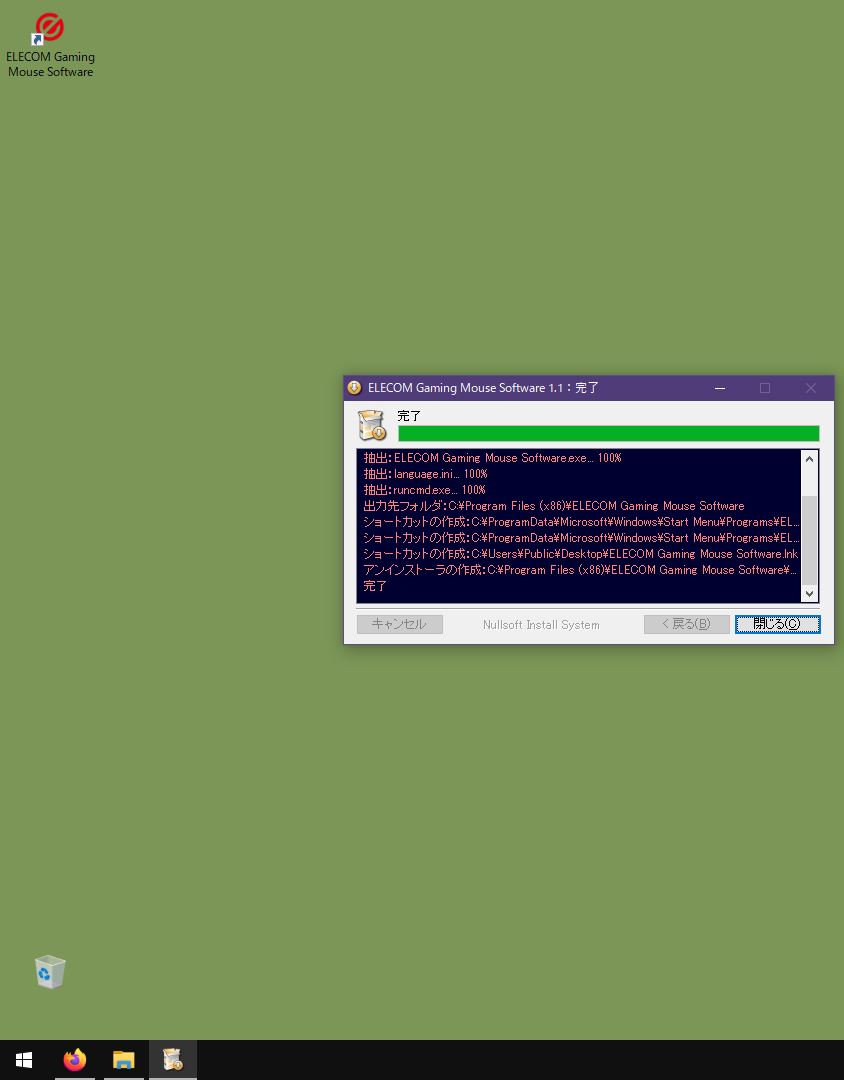Click the 完了 status label above progress bar
844x1080 pixels.
(409, 416)
